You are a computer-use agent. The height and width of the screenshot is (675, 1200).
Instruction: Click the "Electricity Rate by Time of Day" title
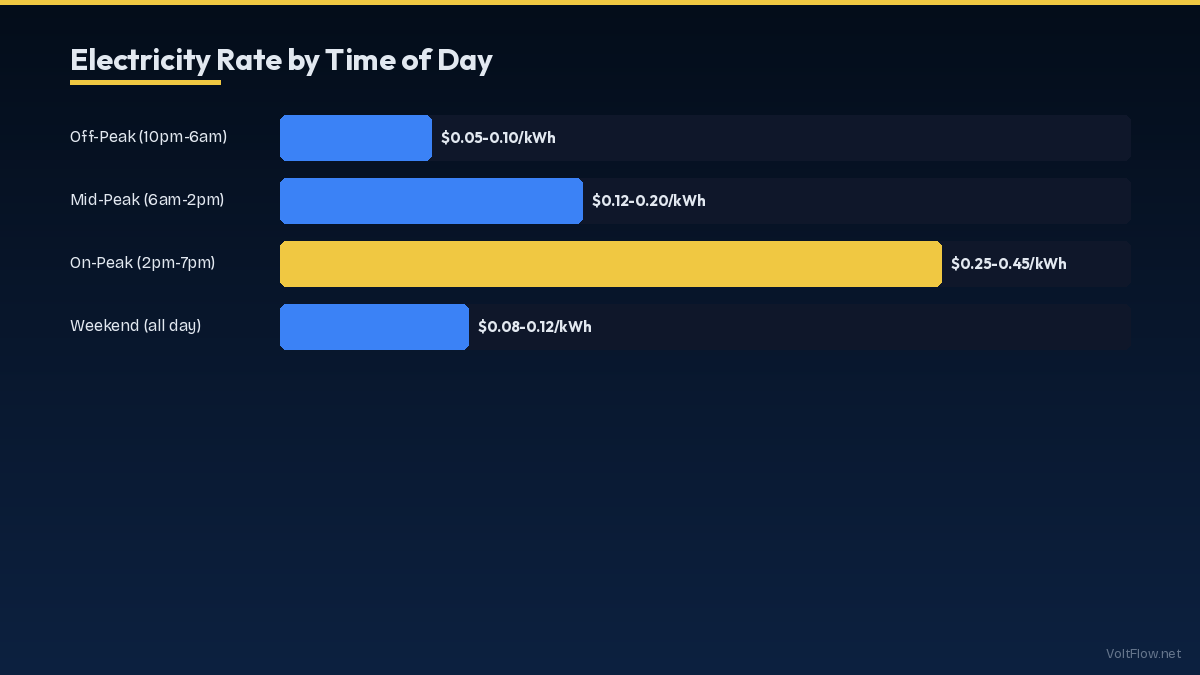(x=281, y=60)
